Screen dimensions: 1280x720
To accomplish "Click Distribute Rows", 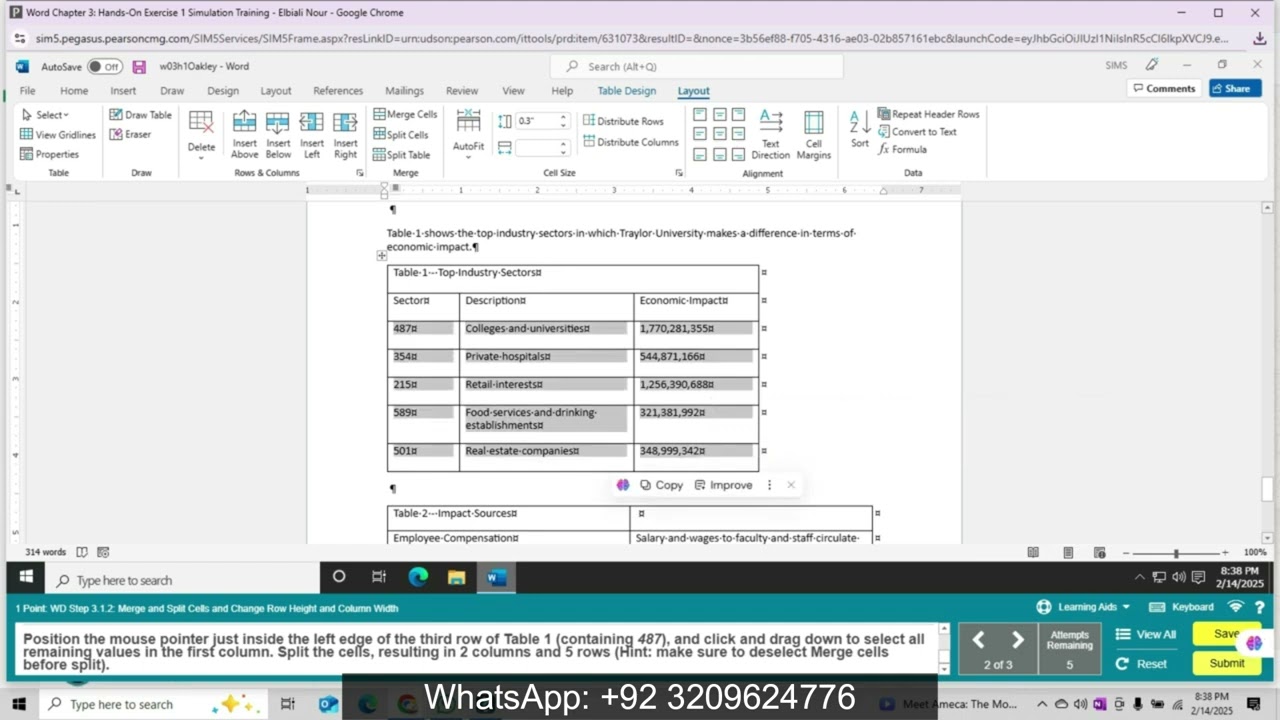I will (623, 121).
